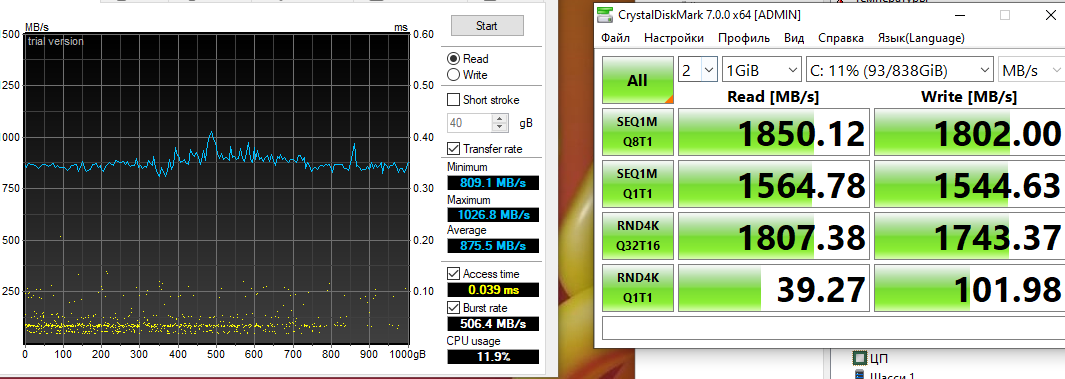
Task: Open the Язык(Language) menu
Action: click(921, 38)
